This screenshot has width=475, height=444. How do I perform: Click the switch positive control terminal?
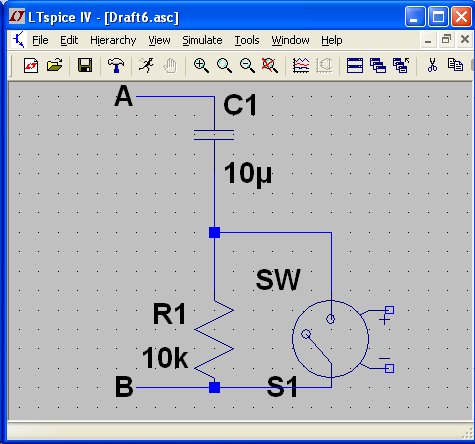(x=390, y=310)
